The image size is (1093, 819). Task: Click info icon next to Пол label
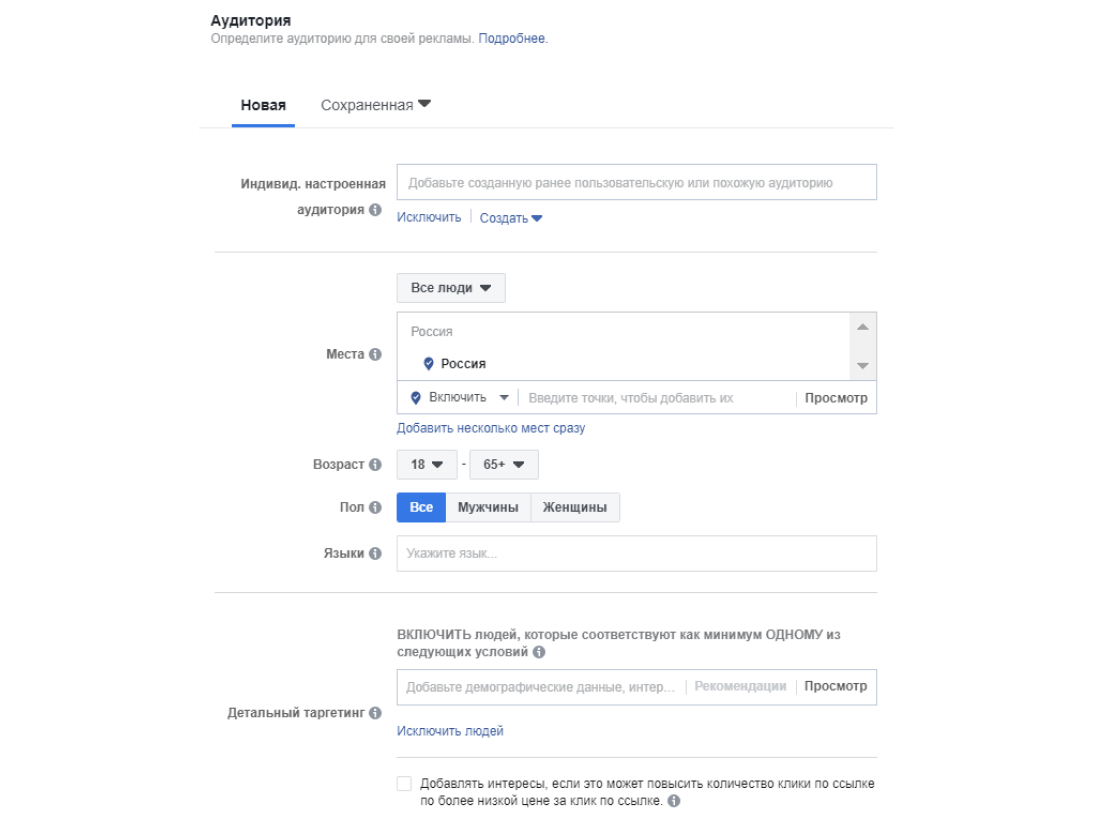tap(375, 508)
